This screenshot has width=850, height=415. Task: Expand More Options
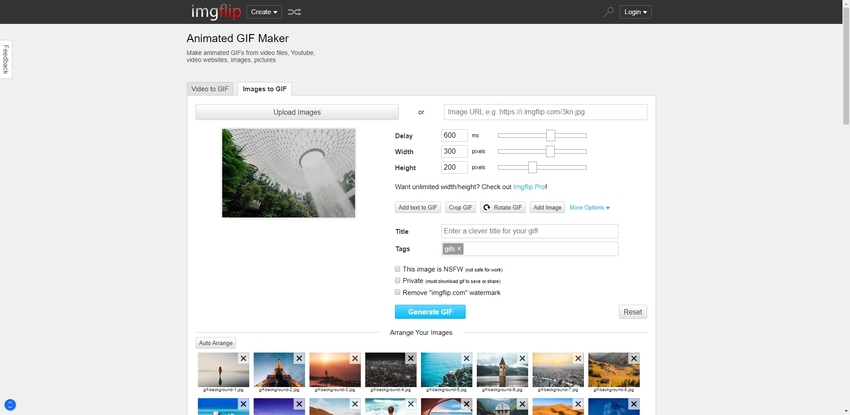(589, 208)
